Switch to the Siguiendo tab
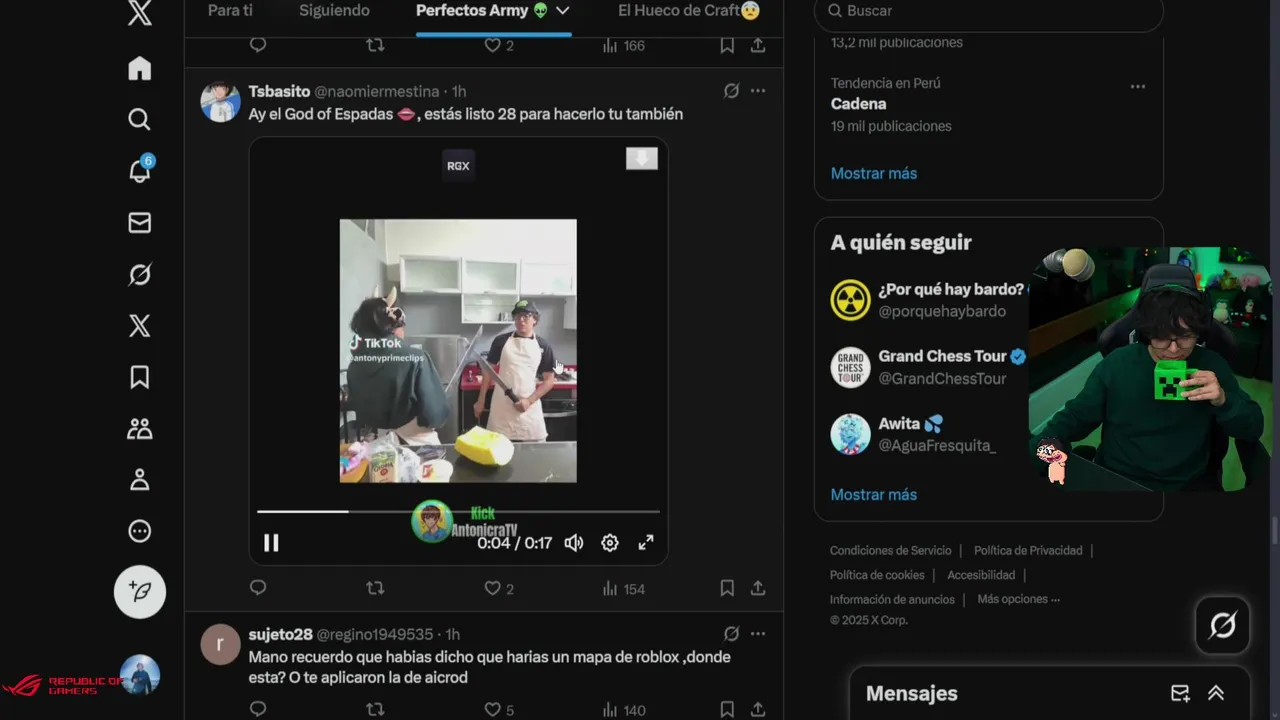 click(334, 11)
